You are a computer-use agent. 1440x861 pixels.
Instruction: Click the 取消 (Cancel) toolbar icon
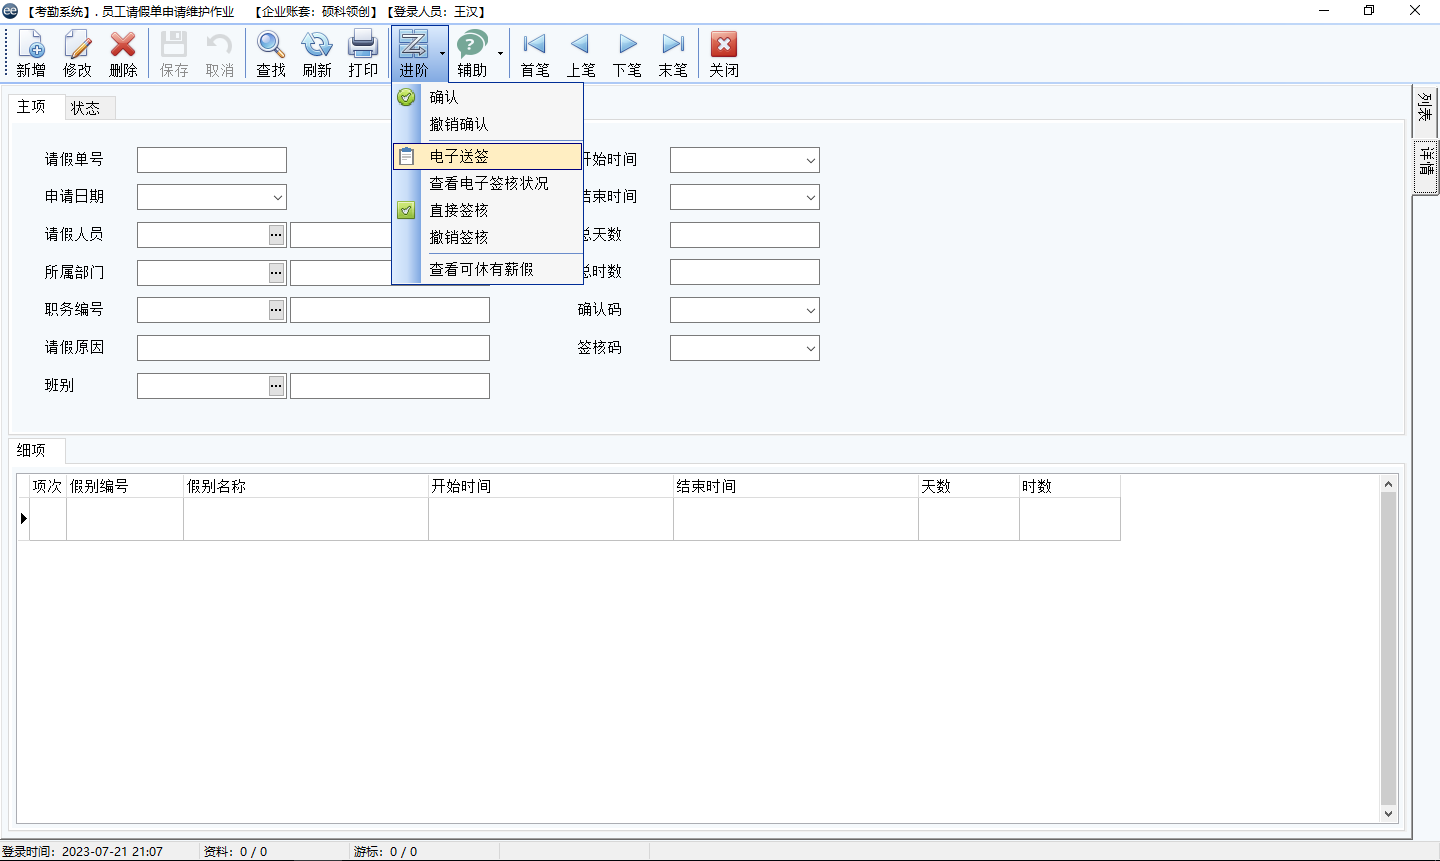(220, 54)
